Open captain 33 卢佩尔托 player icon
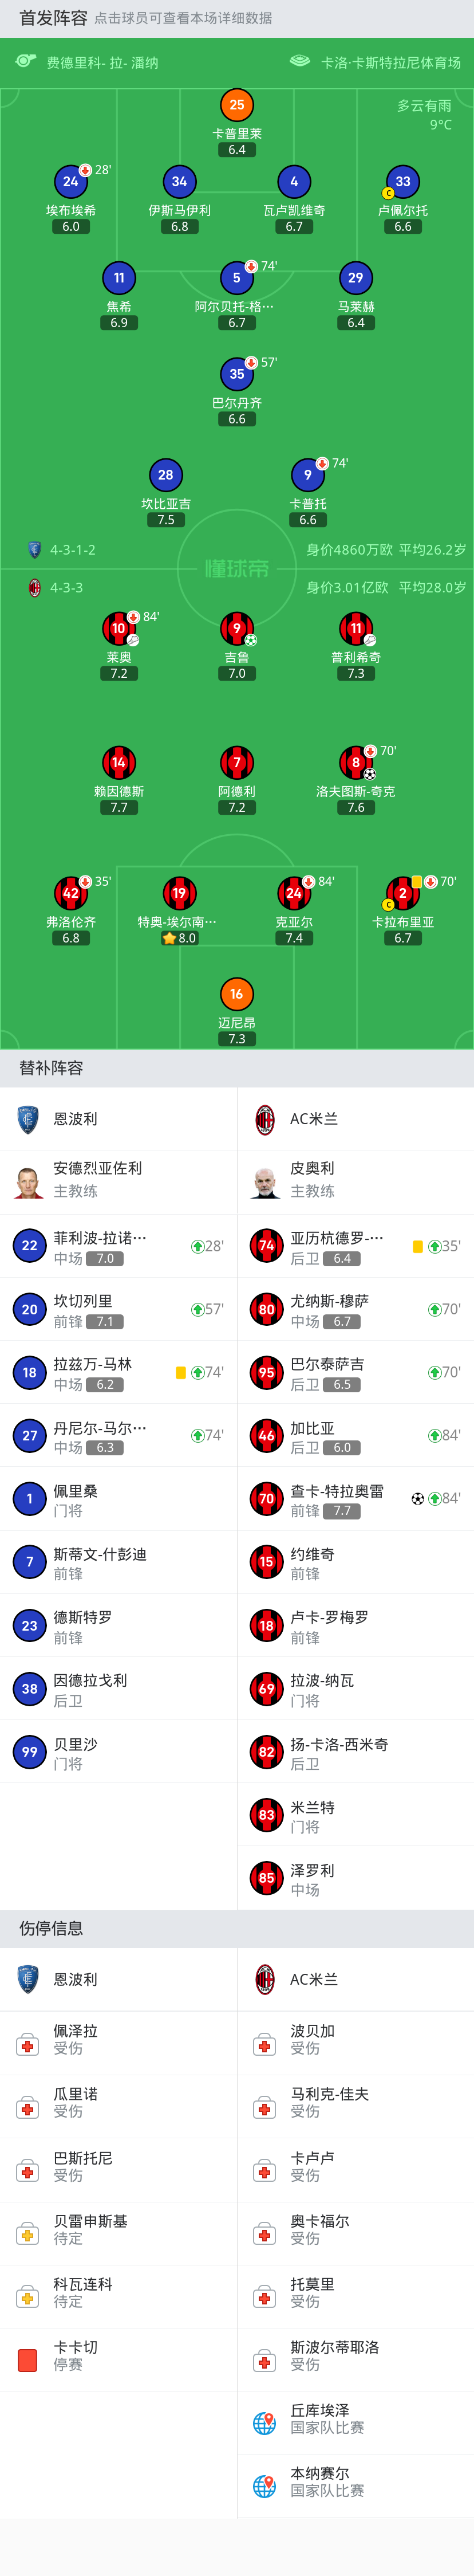This screenshot has width=474, height=2576. tap(403, 182)
